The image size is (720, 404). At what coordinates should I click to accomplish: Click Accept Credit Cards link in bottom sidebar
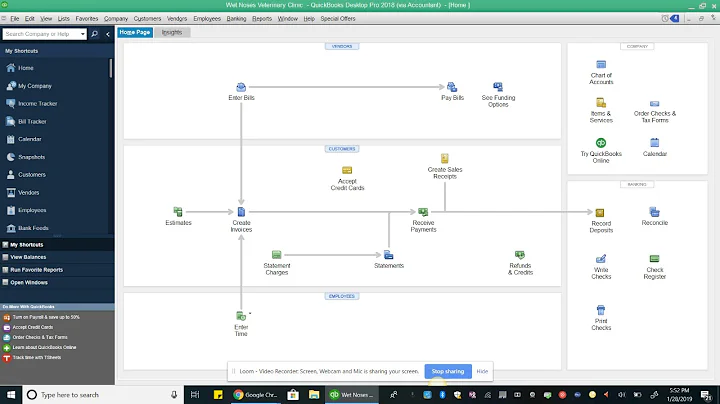click(33, 327)
